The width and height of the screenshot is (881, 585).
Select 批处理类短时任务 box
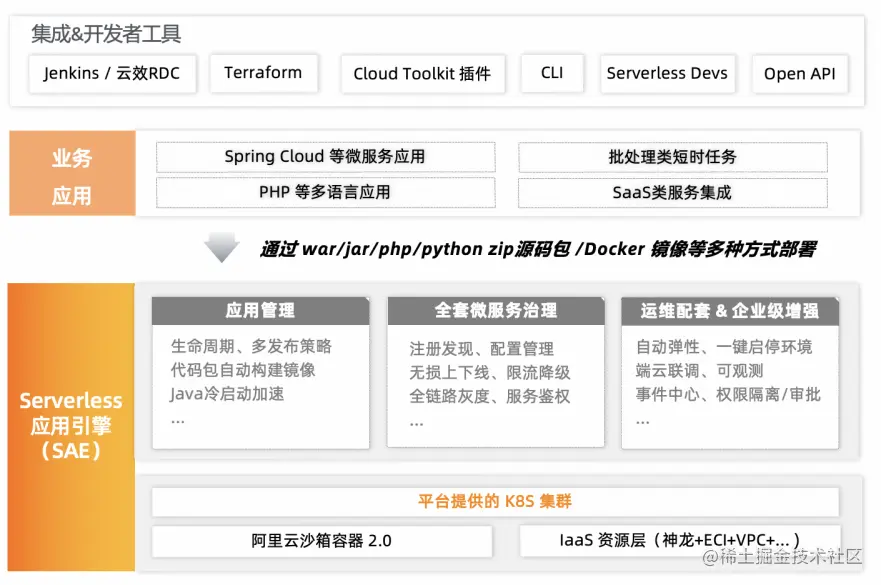tap(673, 157)
